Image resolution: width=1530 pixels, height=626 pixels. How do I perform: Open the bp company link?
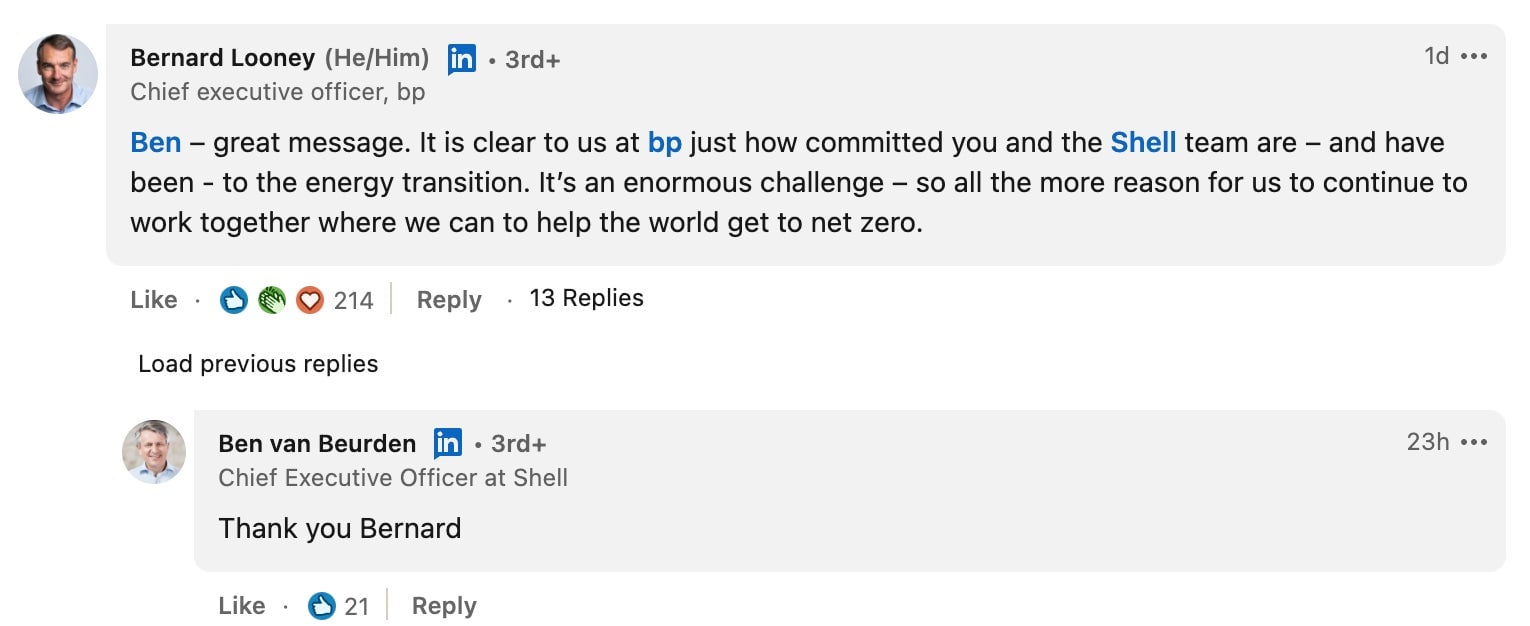[x=665, y=143]
